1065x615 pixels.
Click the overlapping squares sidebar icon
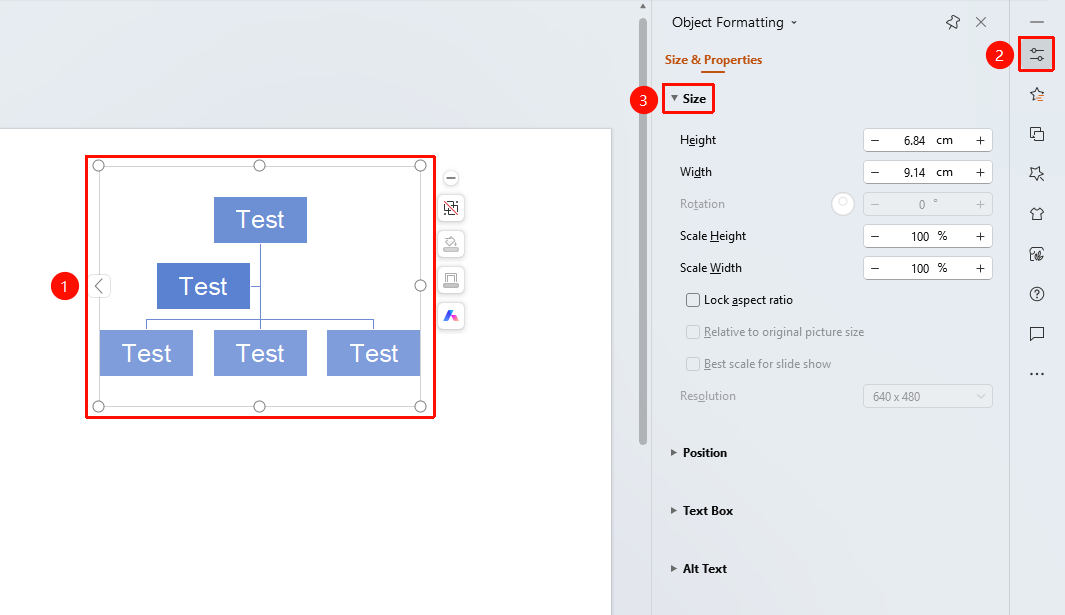click(1036, 134)
